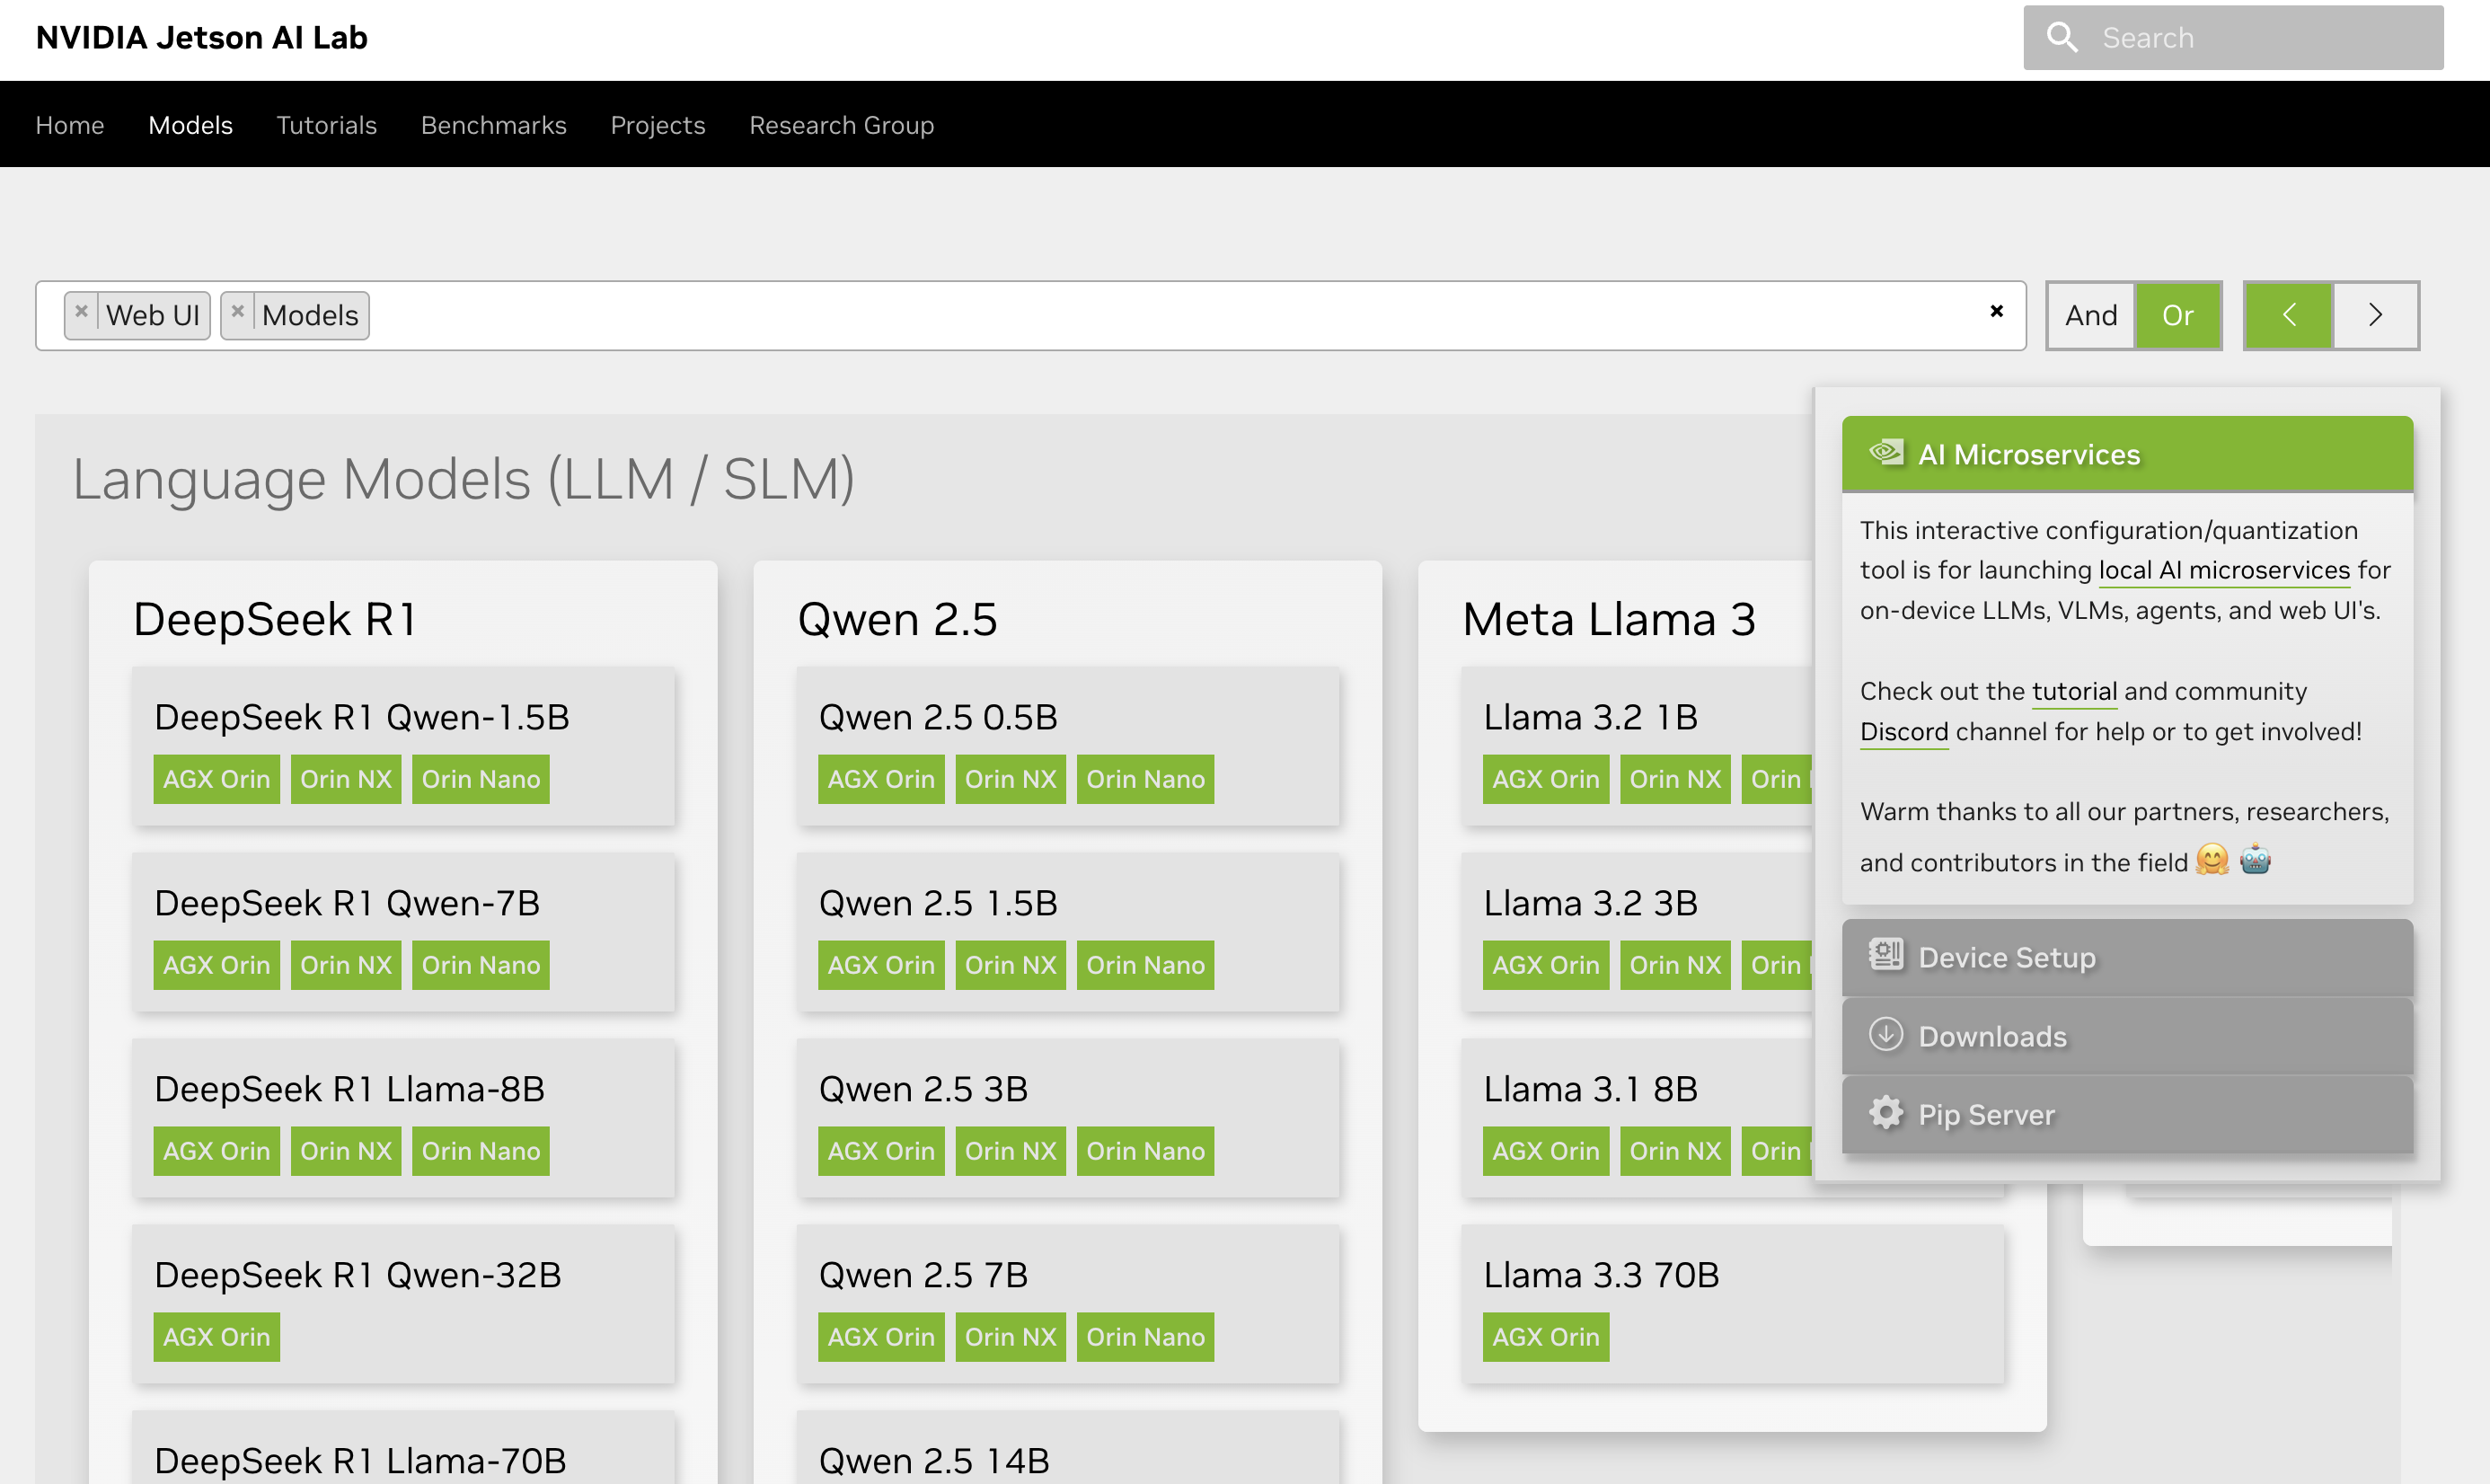Follow the local AI microservices link
The width and height of the screenshot is (2490, 1484).
[2224, 570]
